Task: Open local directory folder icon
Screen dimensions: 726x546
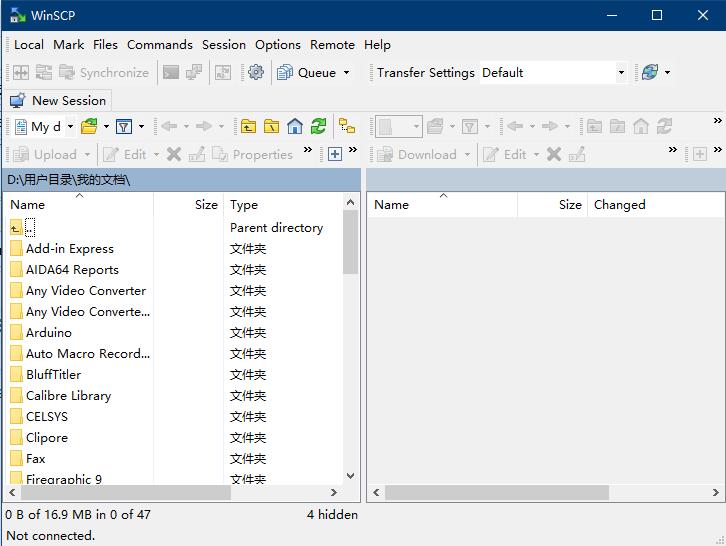Action: (x=89, y=126)
